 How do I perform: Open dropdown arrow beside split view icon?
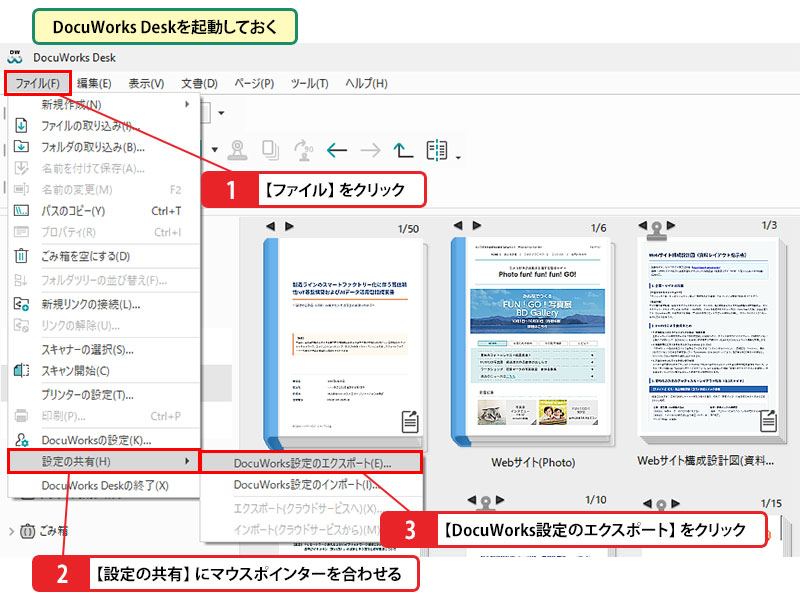(x=458, y=158)
